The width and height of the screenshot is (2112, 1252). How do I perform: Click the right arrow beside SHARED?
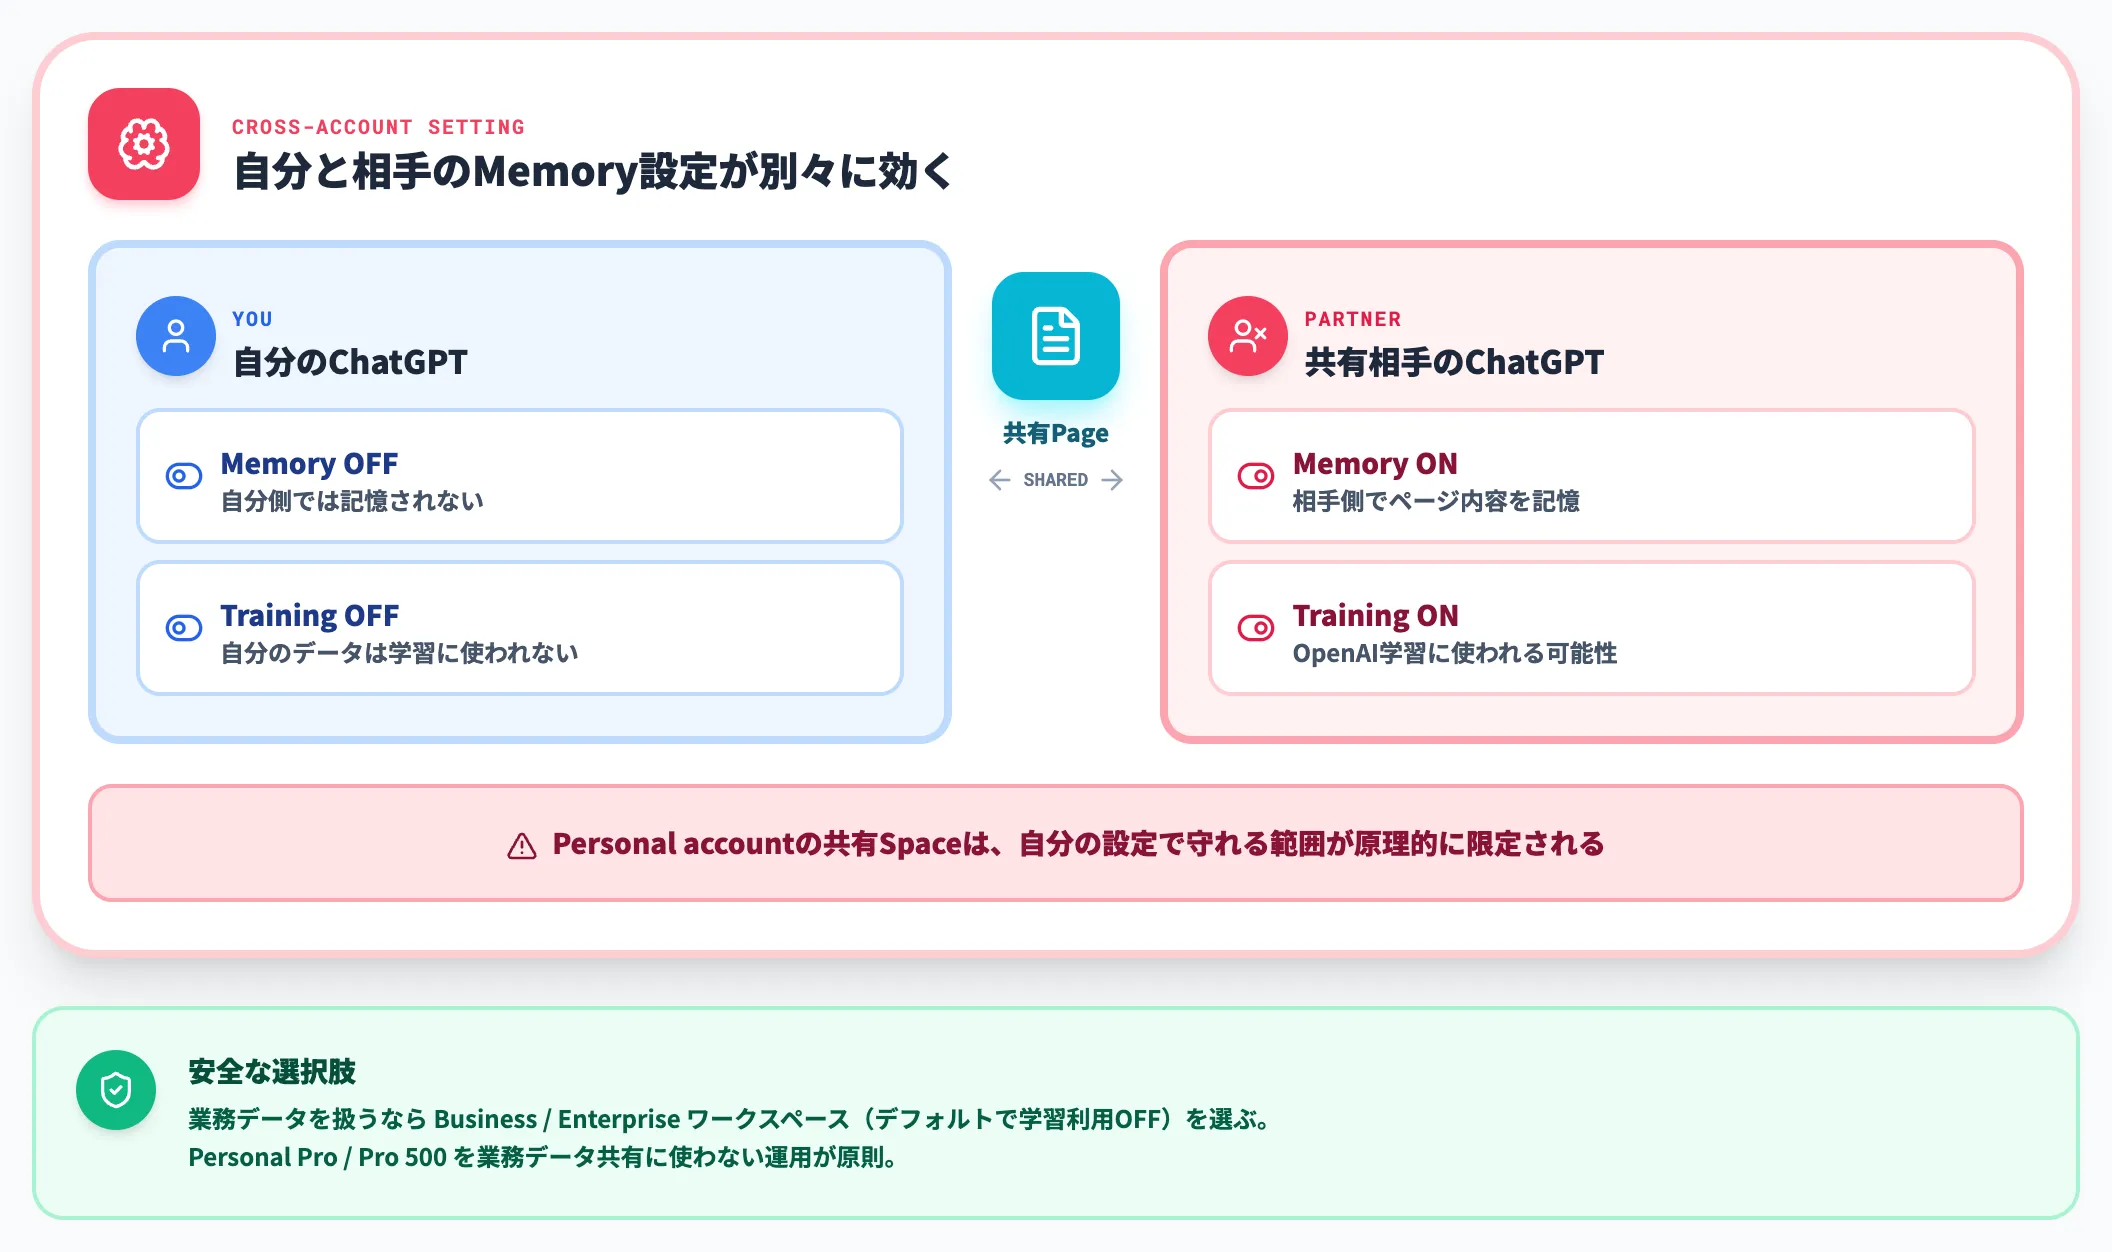[x=1112, y=480]
